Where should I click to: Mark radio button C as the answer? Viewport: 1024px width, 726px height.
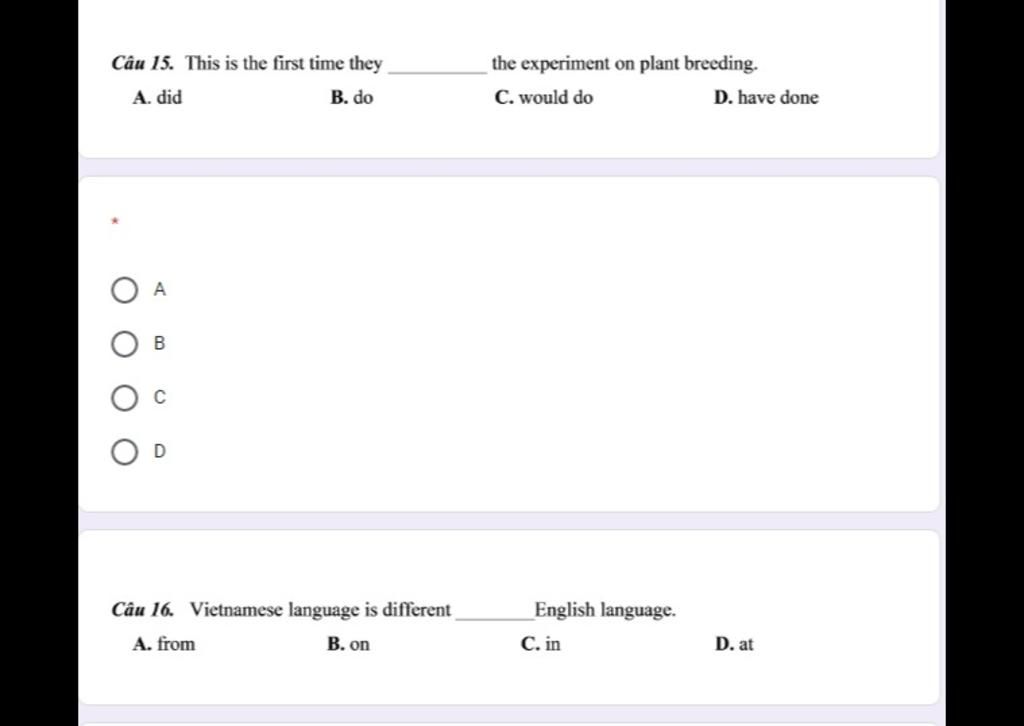click(124, 398)
